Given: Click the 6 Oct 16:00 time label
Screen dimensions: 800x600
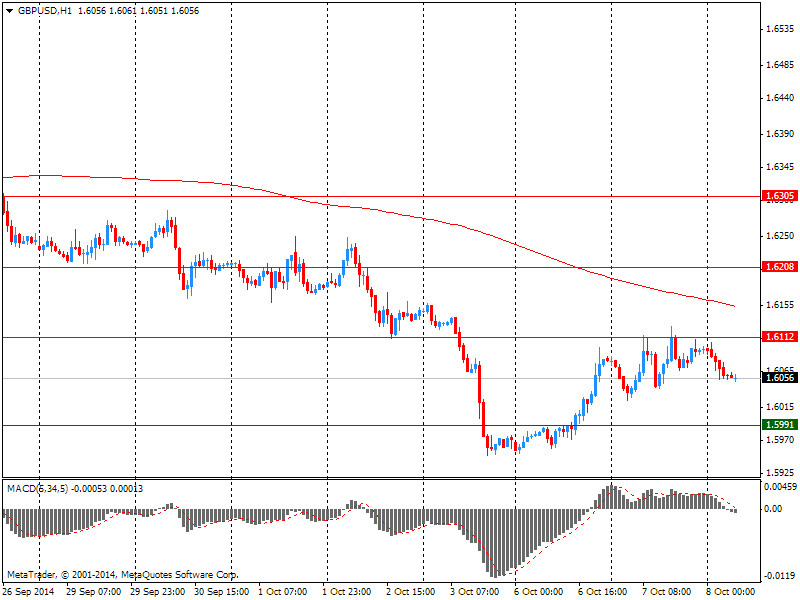Looking at the screenshot, I should pos(603,592).
